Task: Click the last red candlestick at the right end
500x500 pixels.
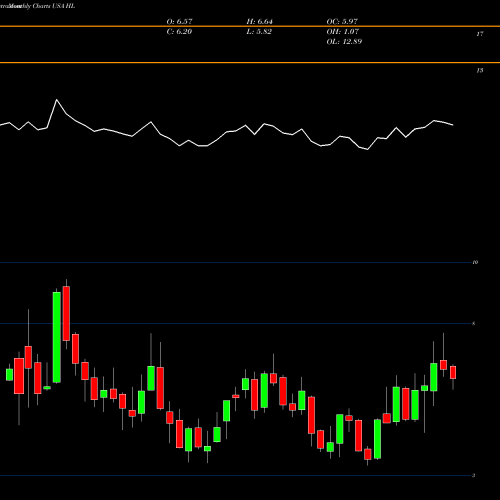Action: click(x=453, y=372)
